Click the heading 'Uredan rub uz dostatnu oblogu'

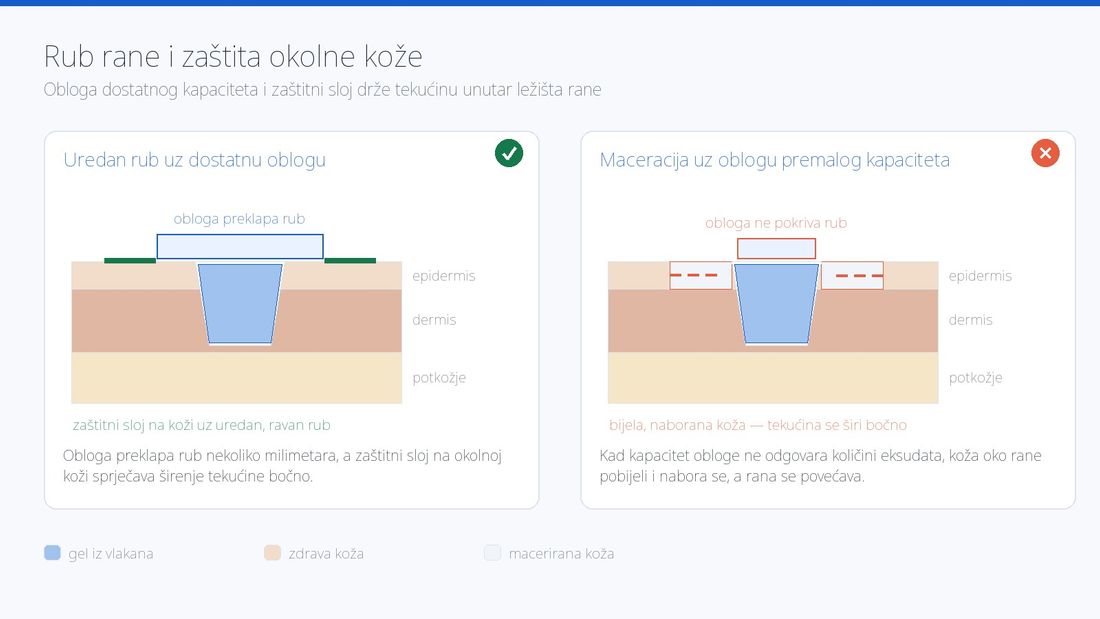(x=194, y=160)
